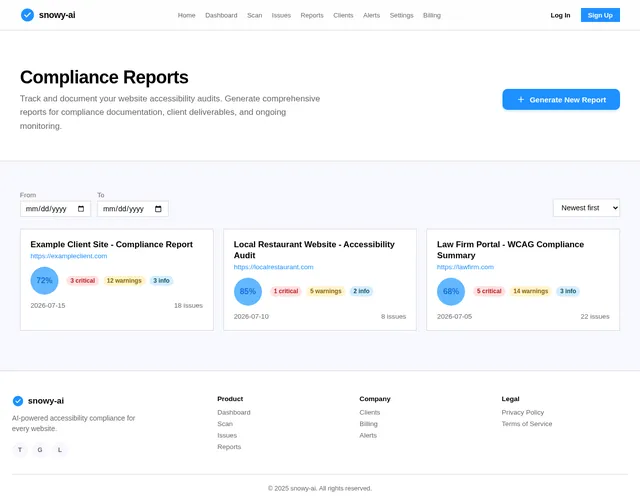Open the From date calendar picker icon
Image resolution: width=640 pixels, height=504 pixels.
coord(81,209)
